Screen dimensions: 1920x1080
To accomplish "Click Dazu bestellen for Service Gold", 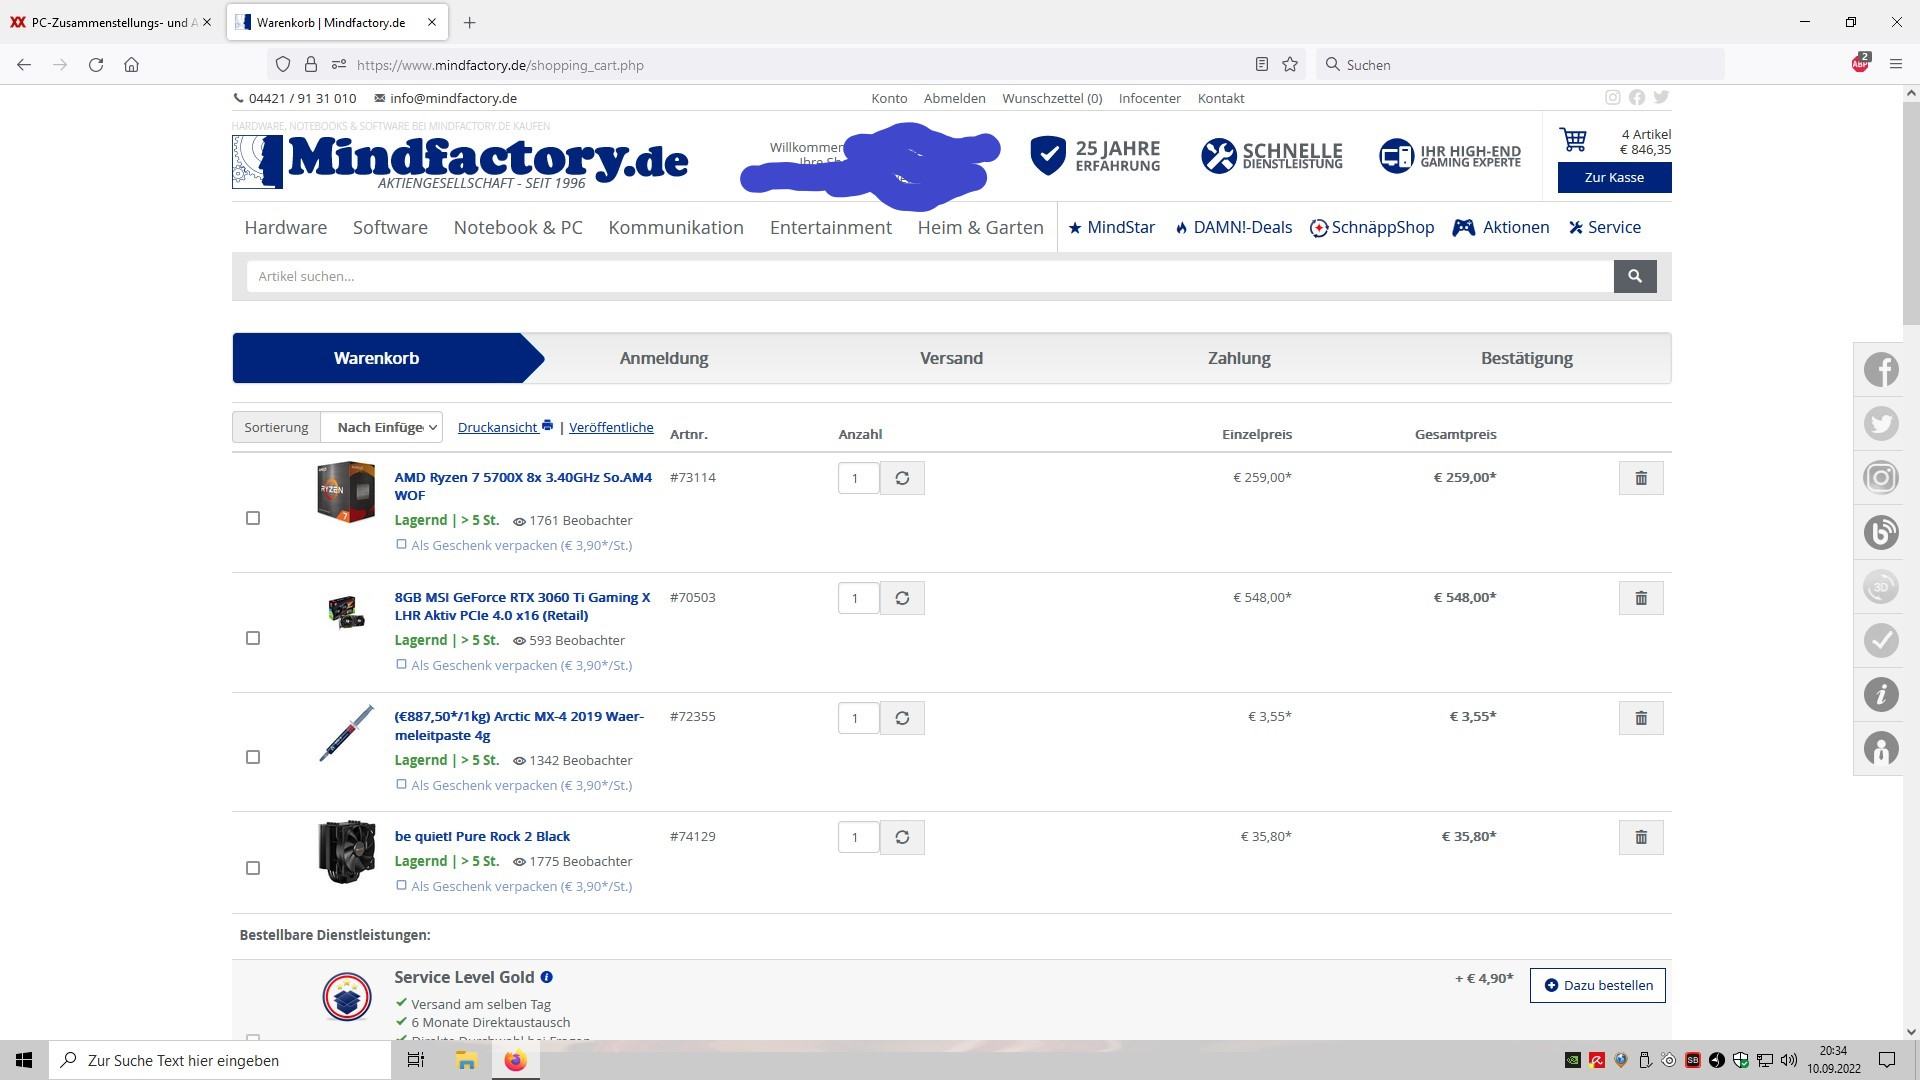I will point(1598,985).
